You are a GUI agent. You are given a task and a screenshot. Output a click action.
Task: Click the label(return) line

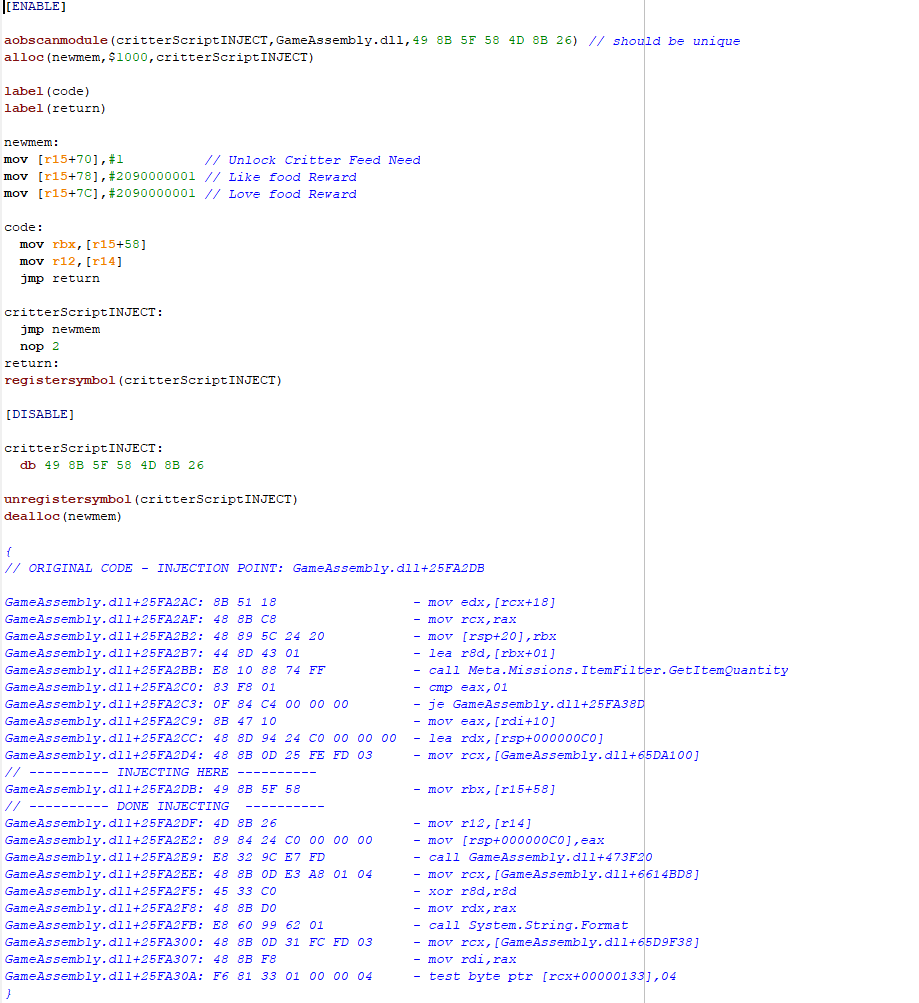[x=54, y=108]
